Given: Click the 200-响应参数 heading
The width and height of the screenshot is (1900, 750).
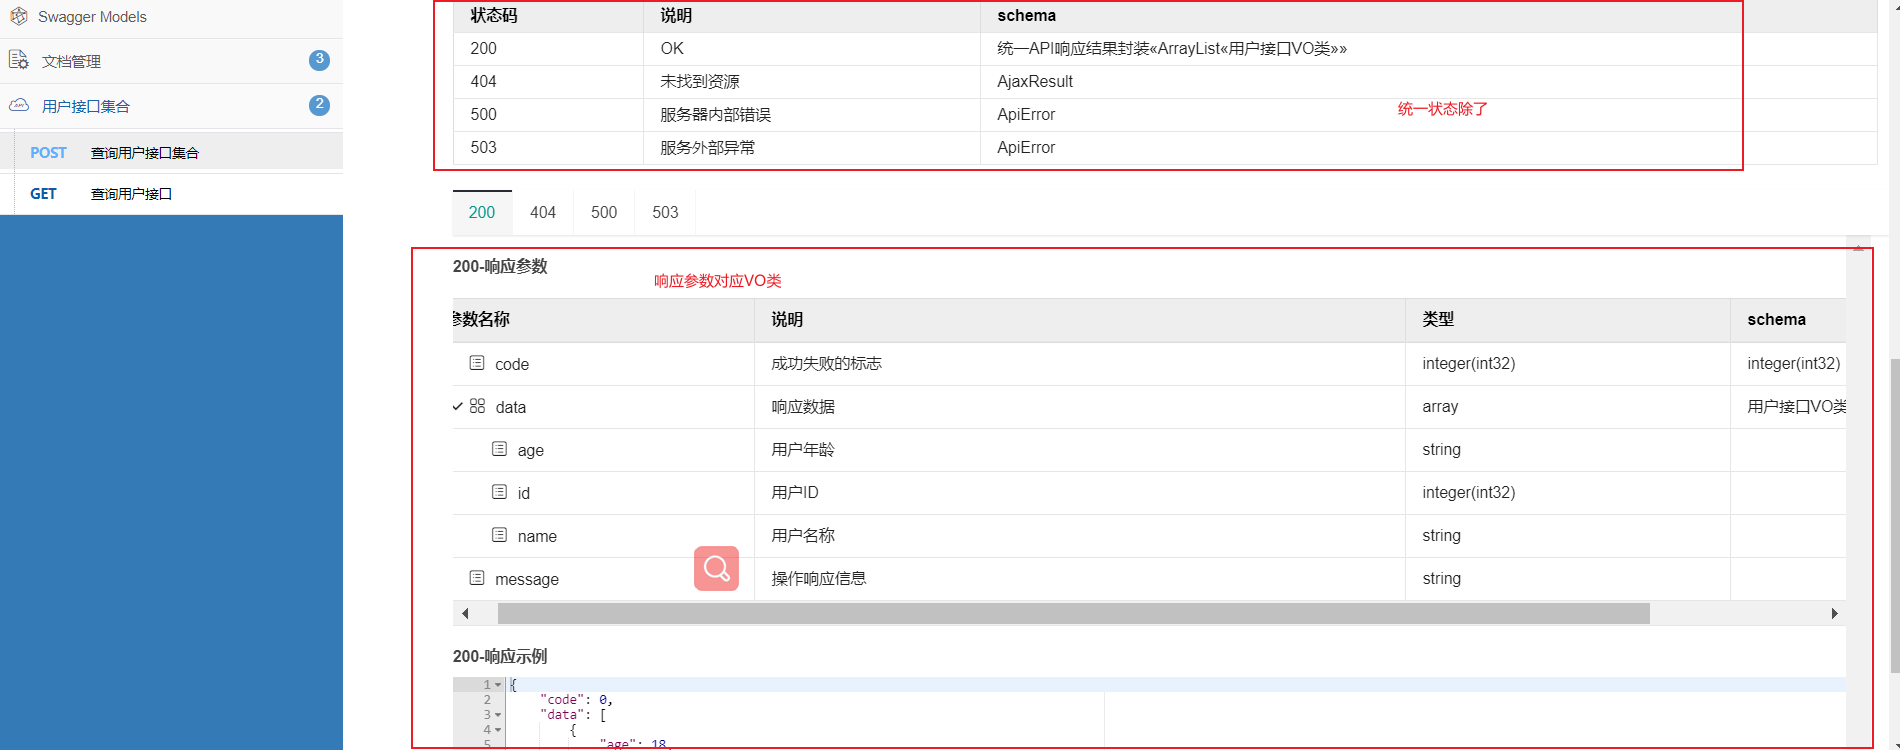Looking at the screenshot, I should click(500, 266).
